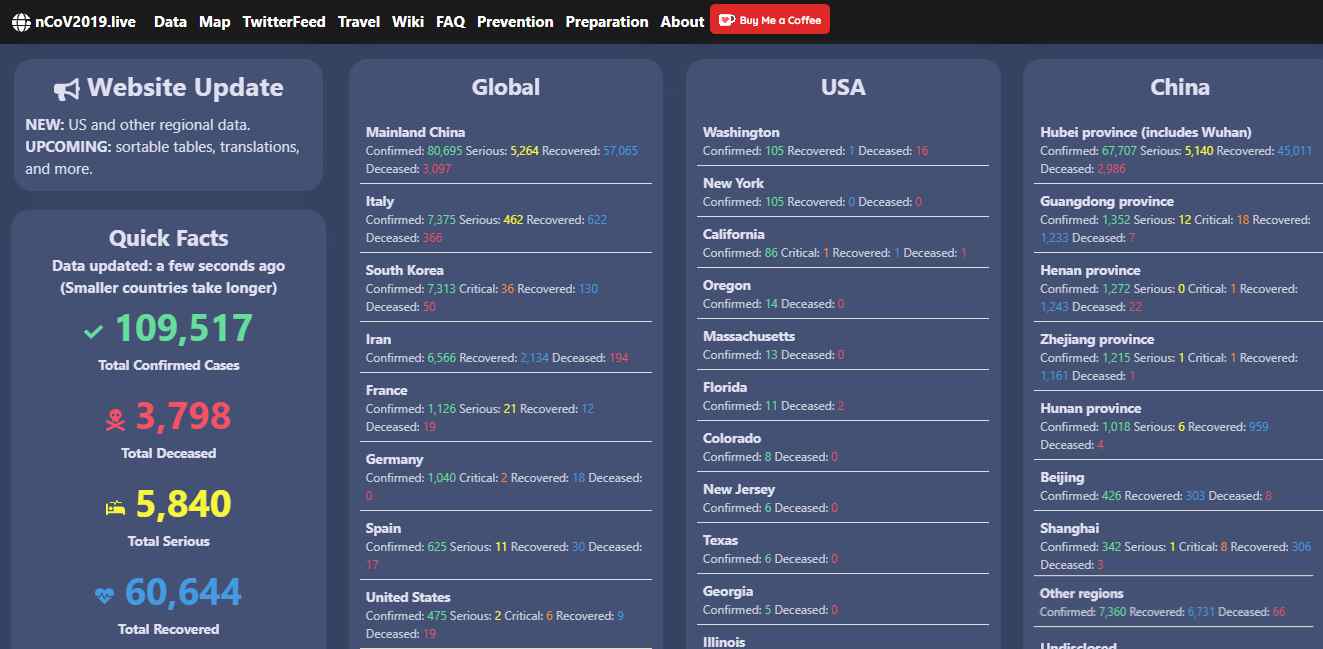Click About in the navigation bar
The image size is (1323, 649).
click(682, 22)
